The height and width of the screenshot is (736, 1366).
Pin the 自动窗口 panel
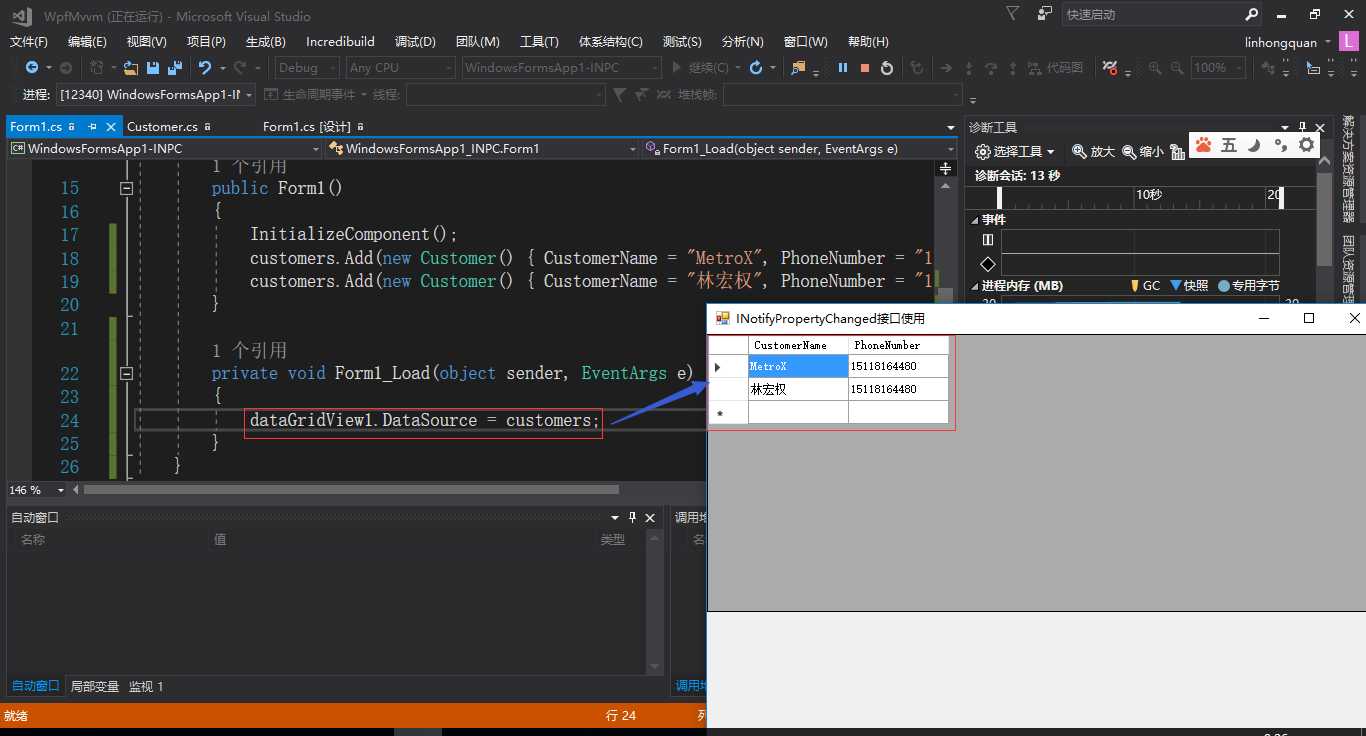(632, 517)
